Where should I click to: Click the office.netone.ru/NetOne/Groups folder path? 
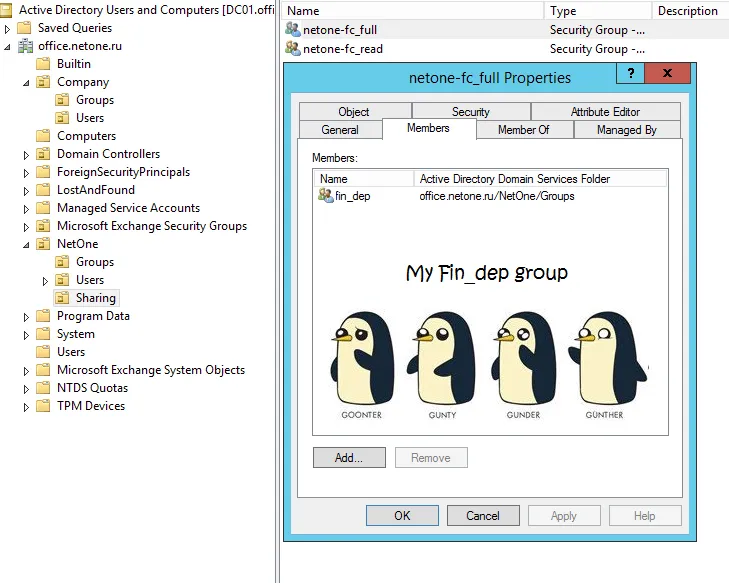point(497,196)
